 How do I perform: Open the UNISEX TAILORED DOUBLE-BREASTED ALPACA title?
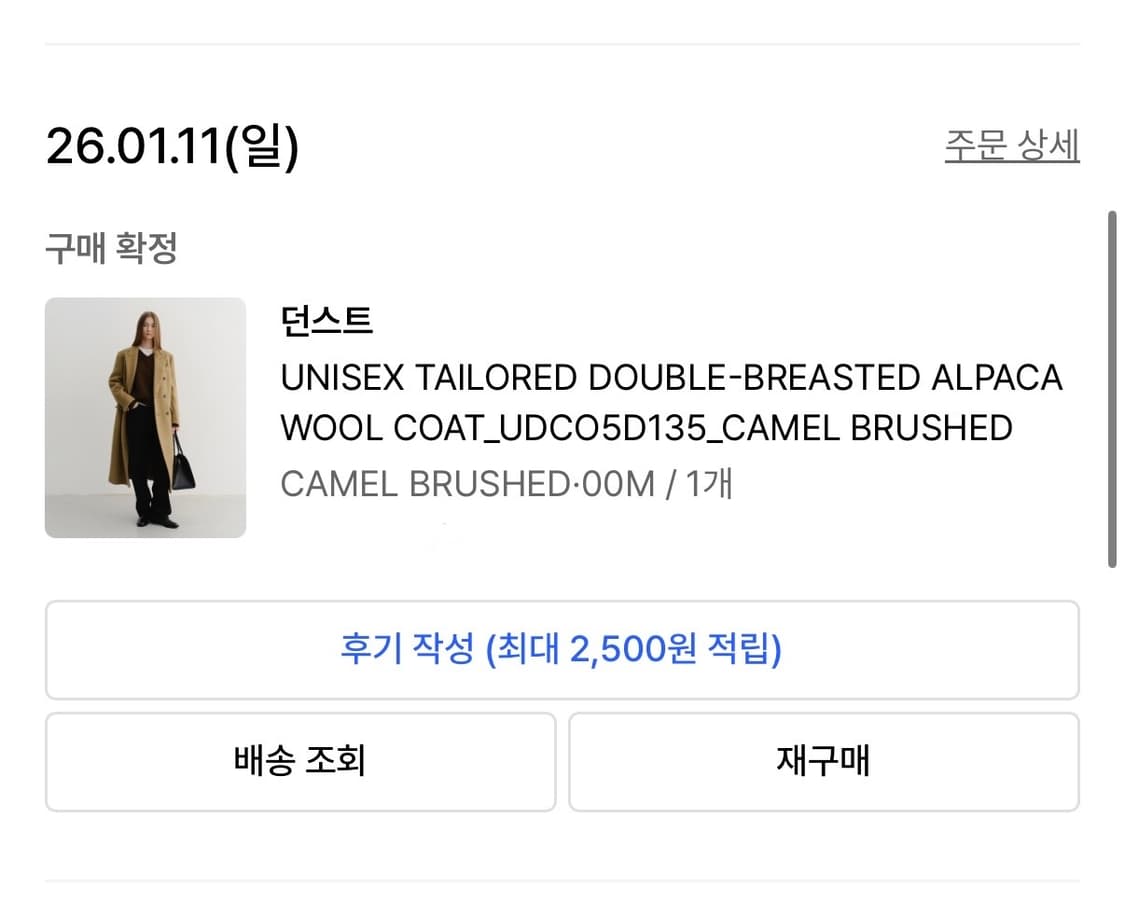670,378
